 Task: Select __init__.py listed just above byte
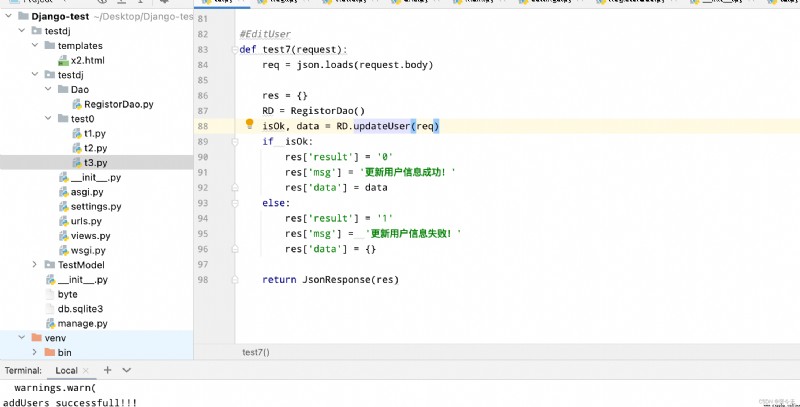coord(83,279)
